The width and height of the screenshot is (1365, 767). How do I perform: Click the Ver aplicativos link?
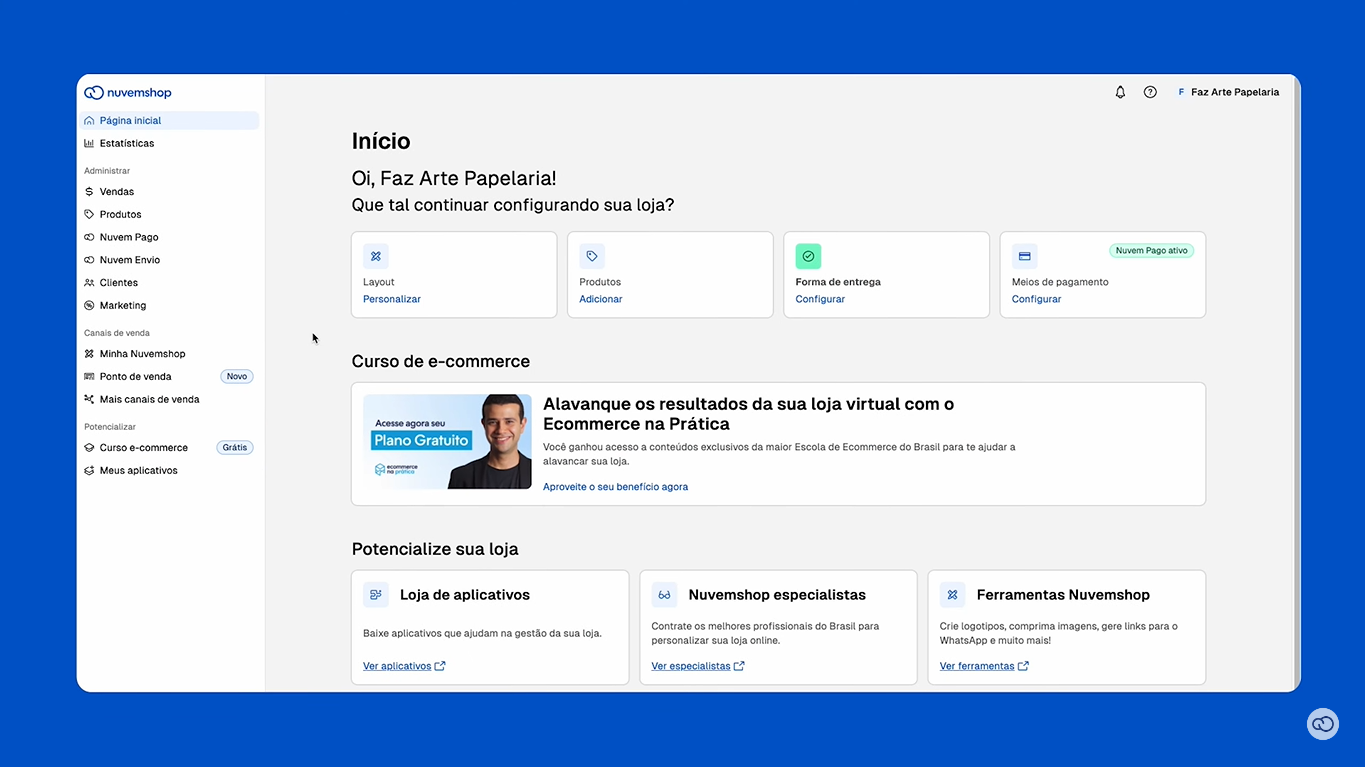click(x=404, y=666)
